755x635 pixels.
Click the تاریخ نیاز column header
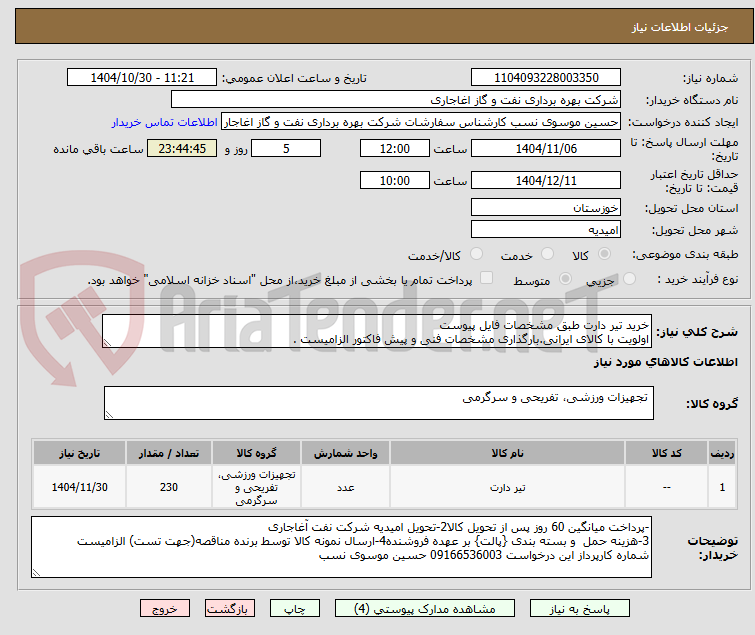tap(79, 453)
